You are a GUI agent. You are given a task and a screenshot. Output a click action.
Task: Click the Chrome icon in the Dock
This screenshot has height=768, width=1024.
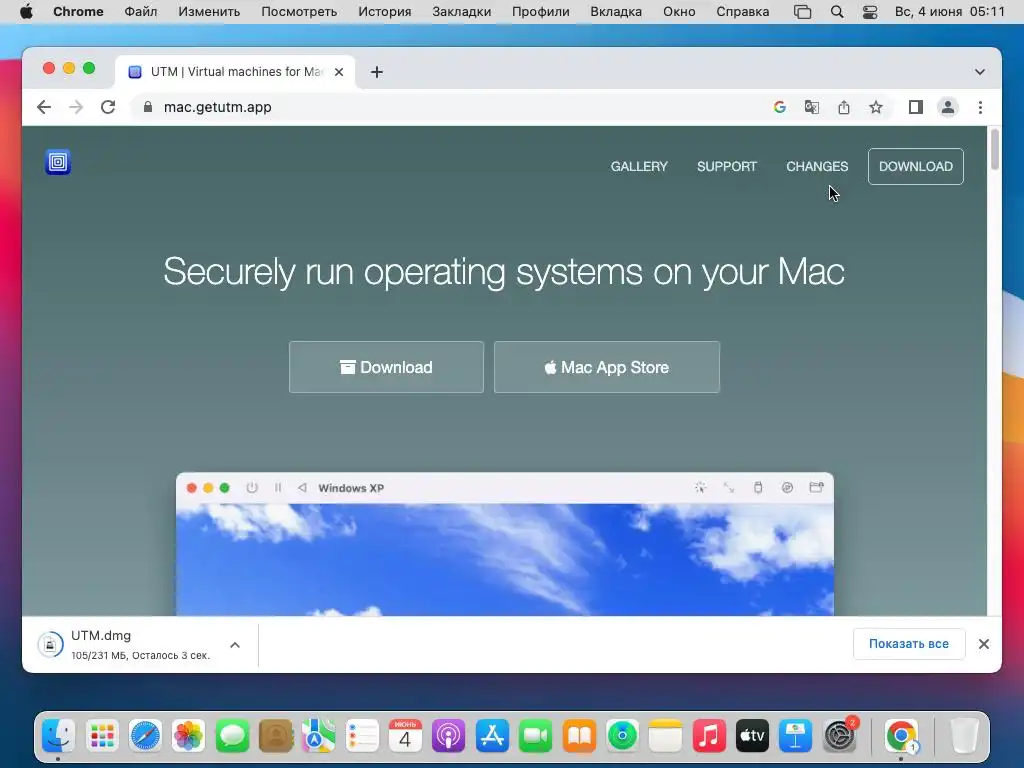click(902, 736)
